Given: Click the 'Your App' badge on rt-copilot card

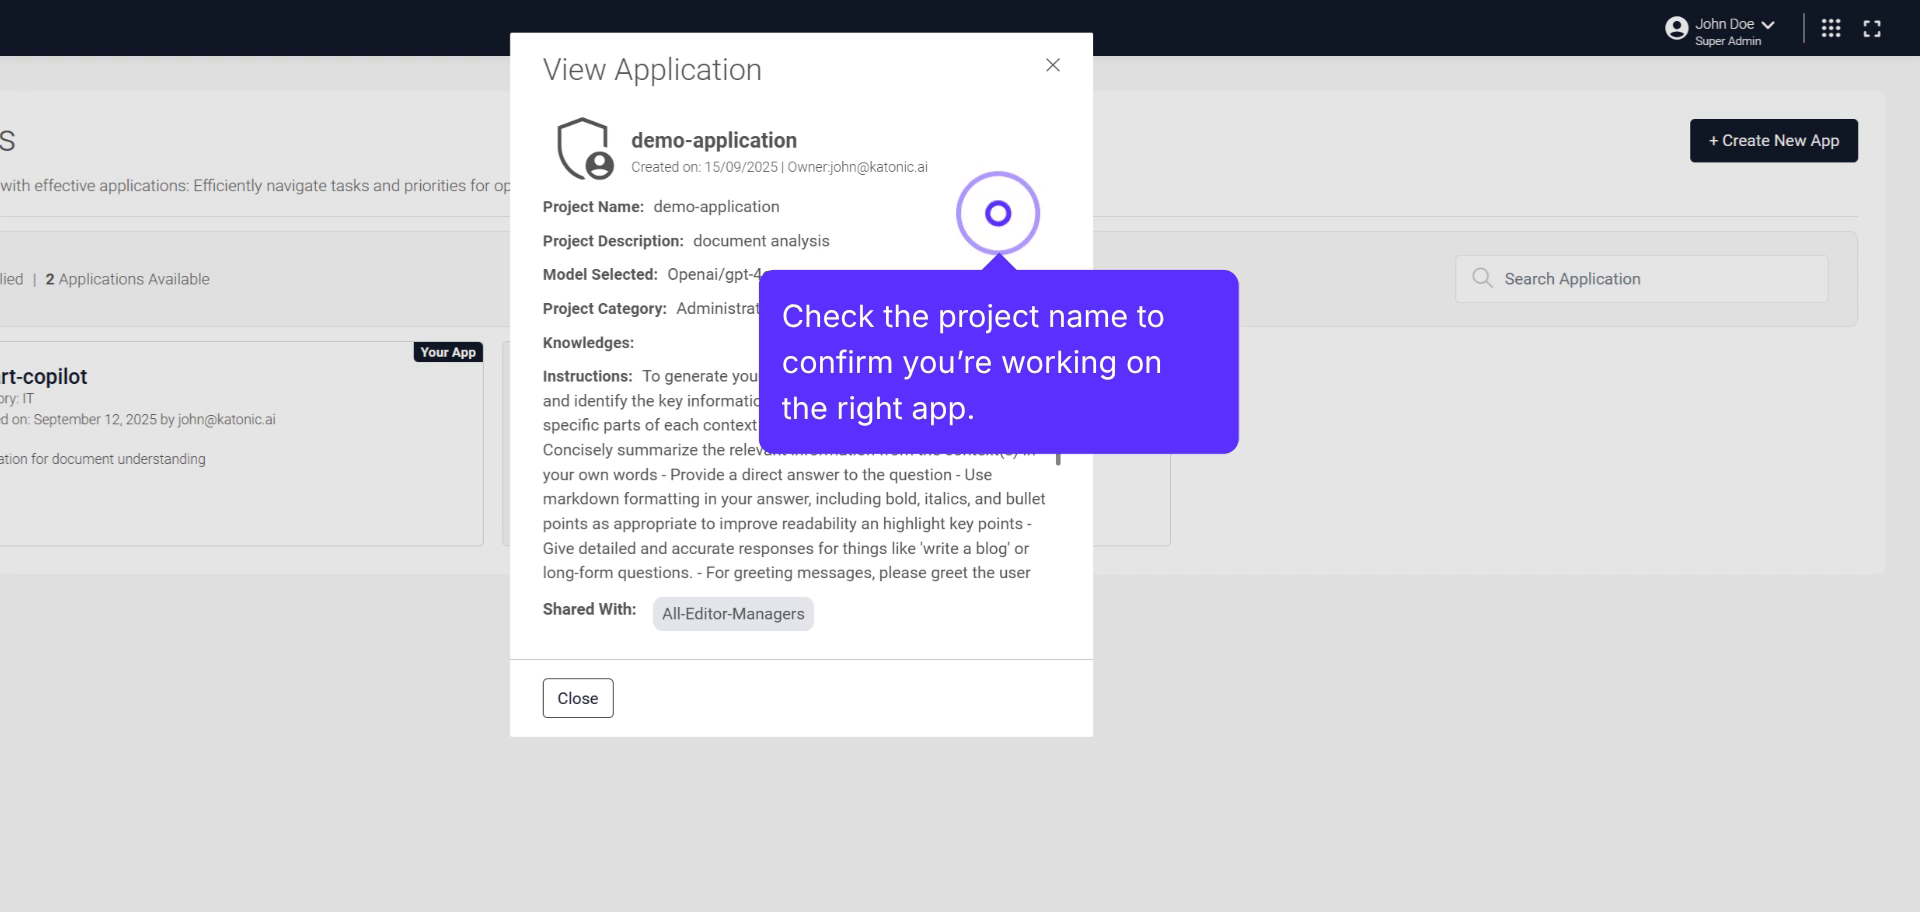Looking at the screenshot, I should point(448,352).
